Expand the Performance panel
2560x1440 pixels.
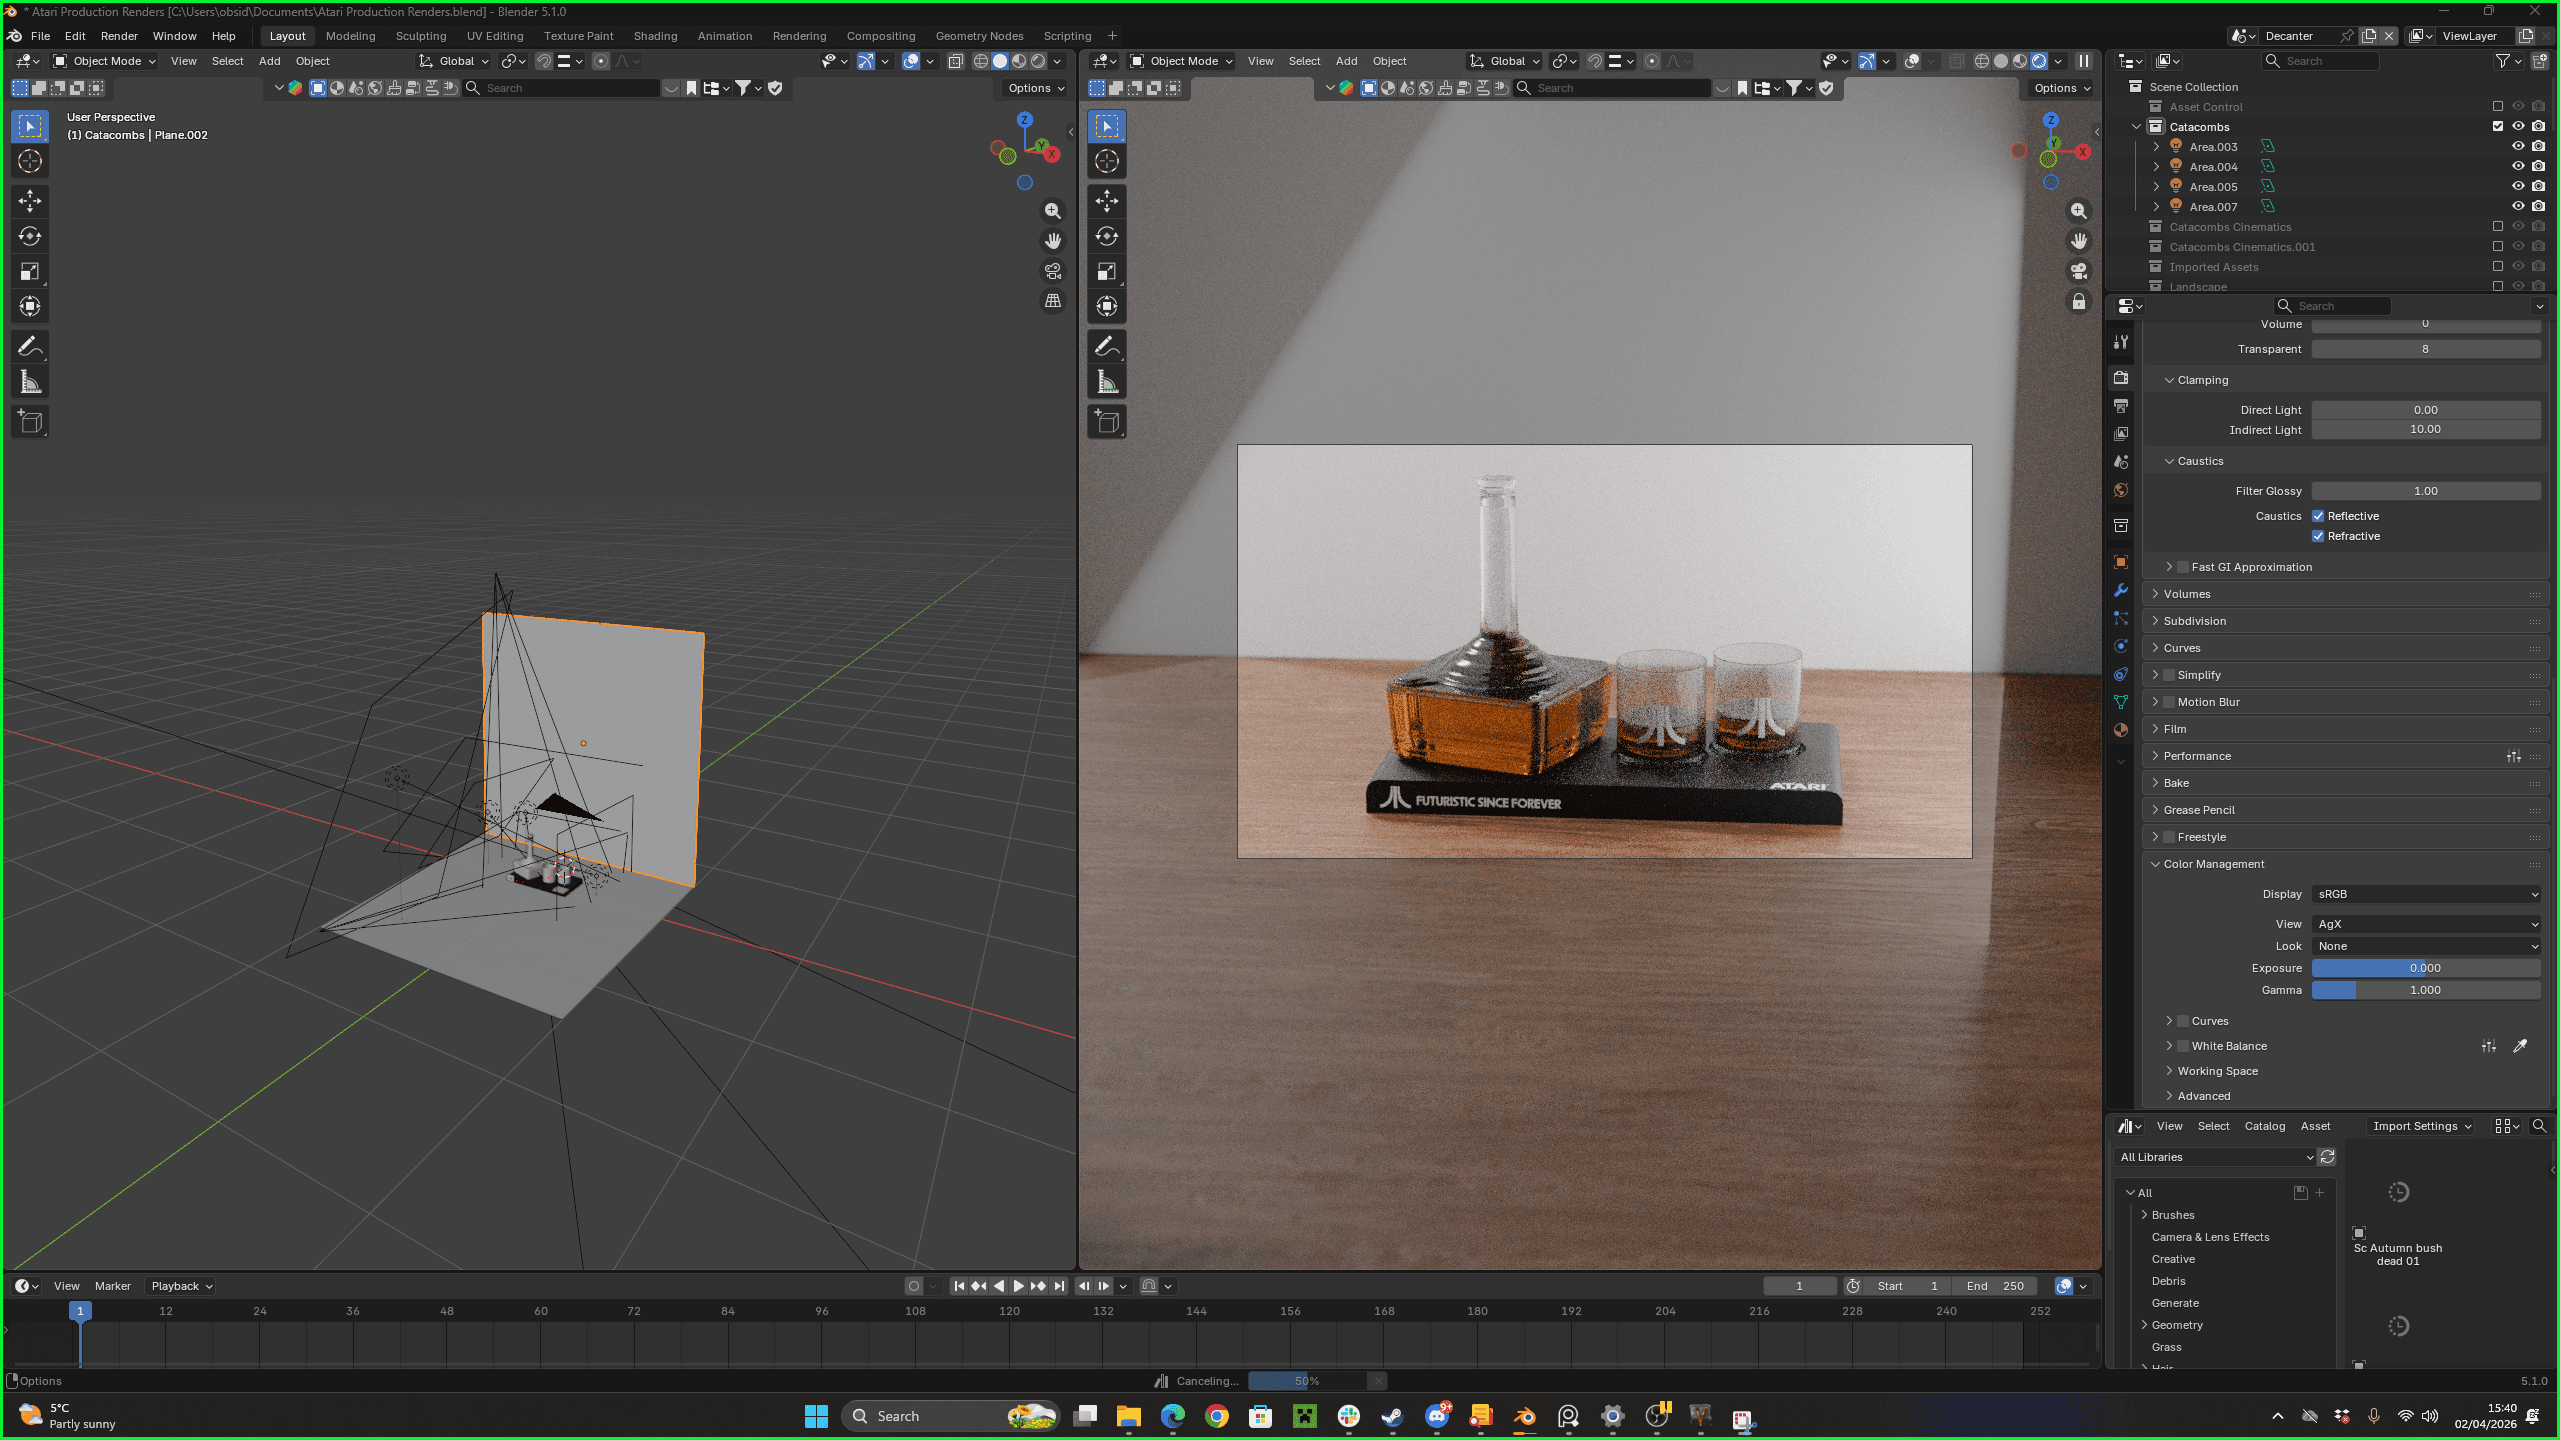tap(2343, 756)
